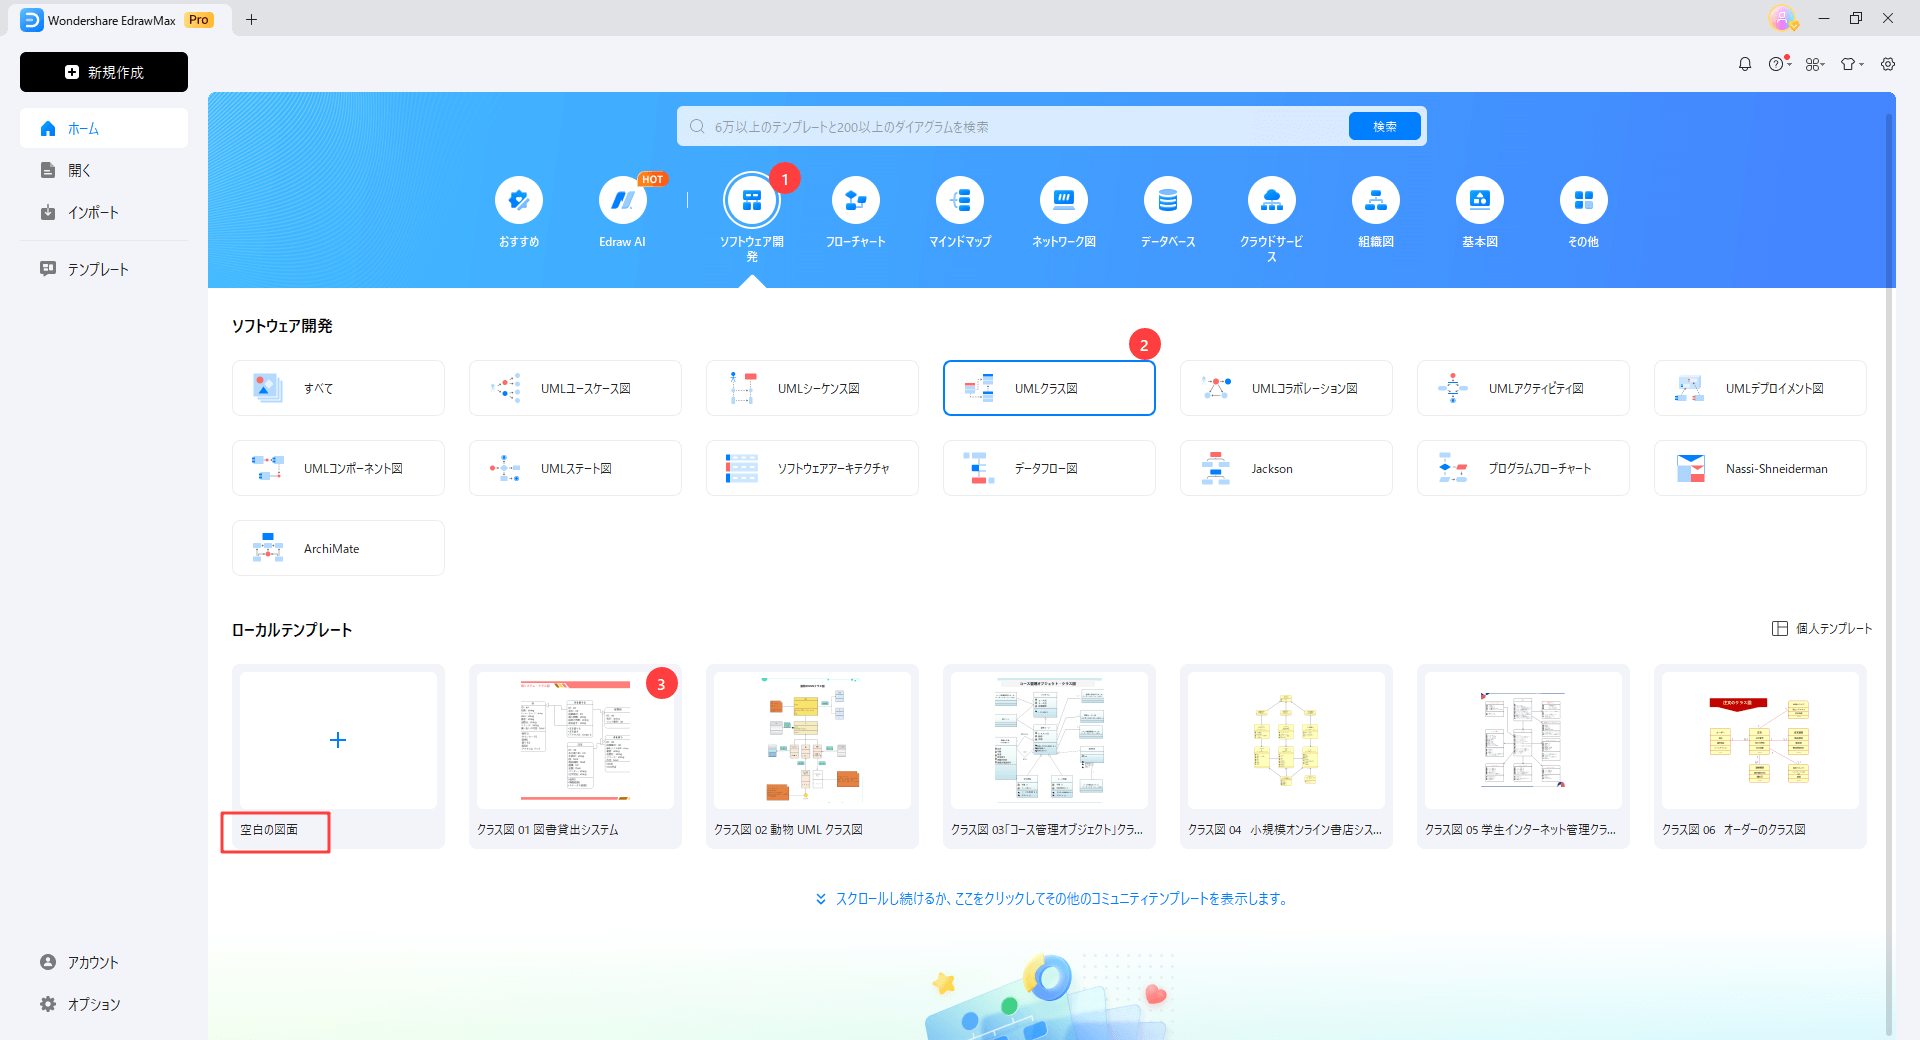The width and height of the screenshot is (1920, 1040).
Task: Open the shirt theme dropdown icon
Action: click(x=1851, y=64)
